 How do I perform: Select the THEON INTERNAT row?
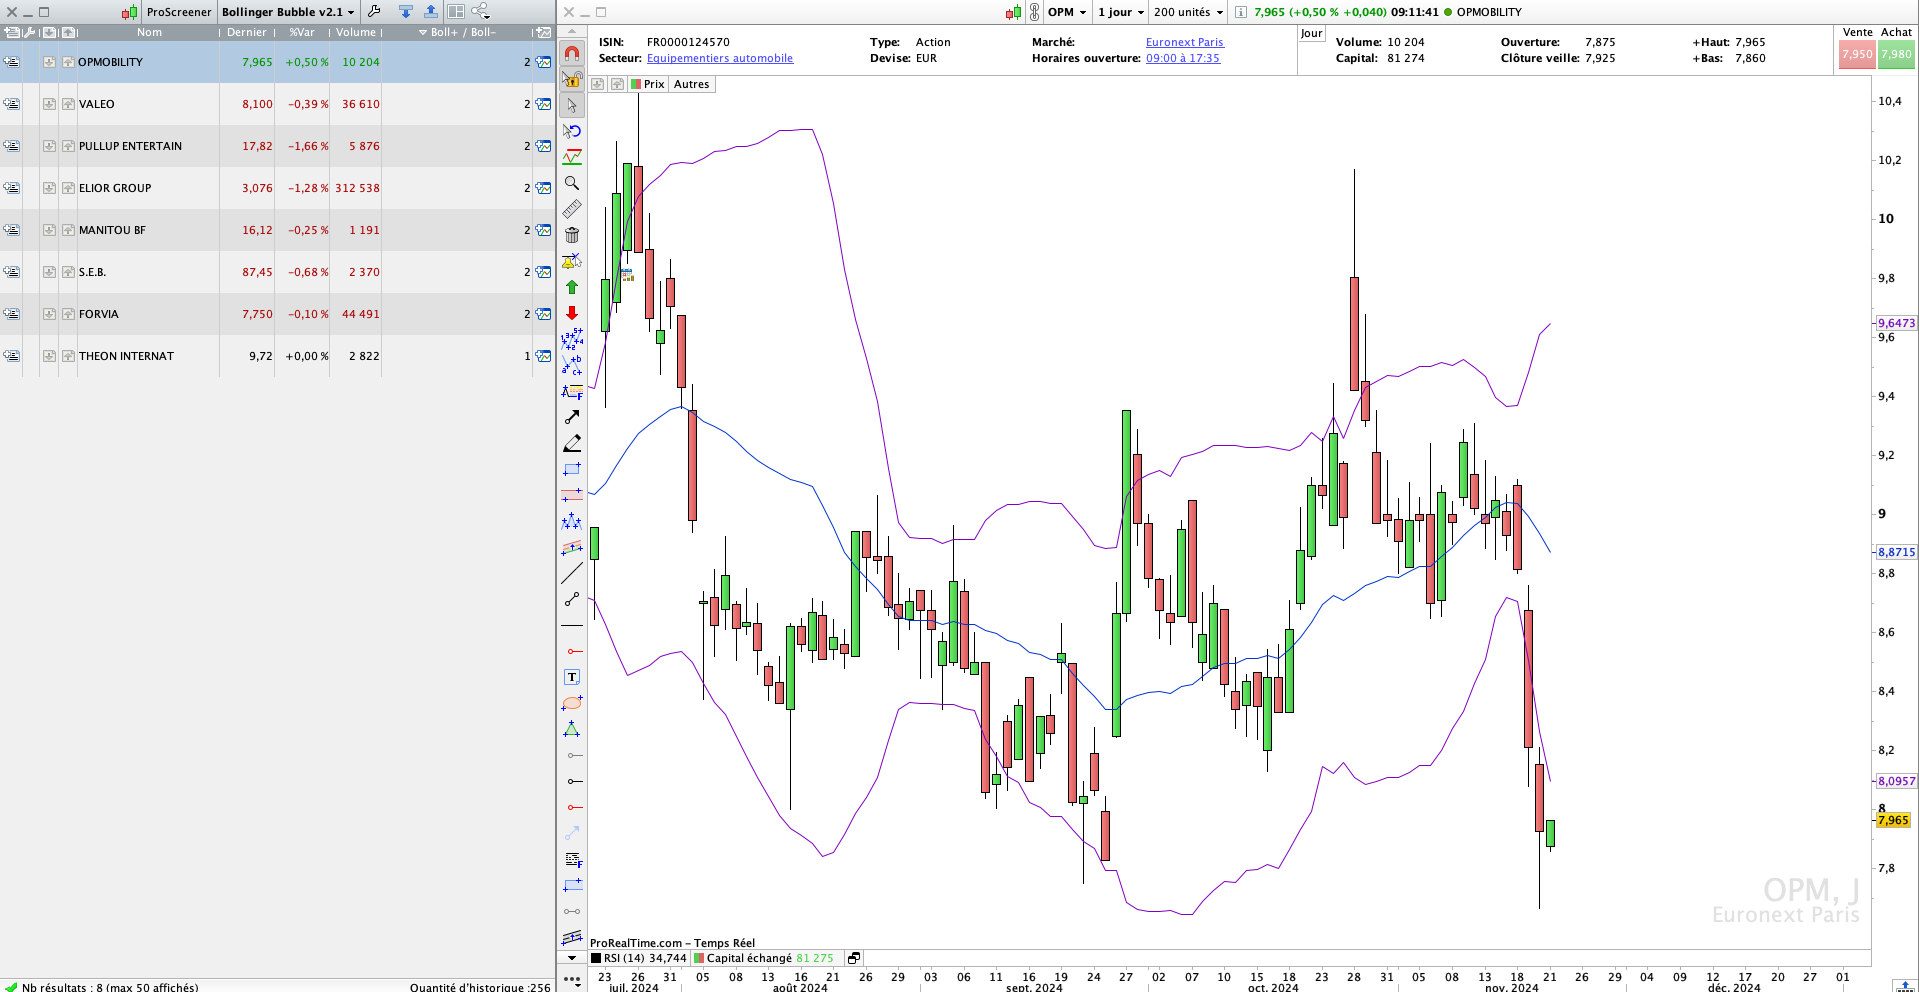[277, 356]
